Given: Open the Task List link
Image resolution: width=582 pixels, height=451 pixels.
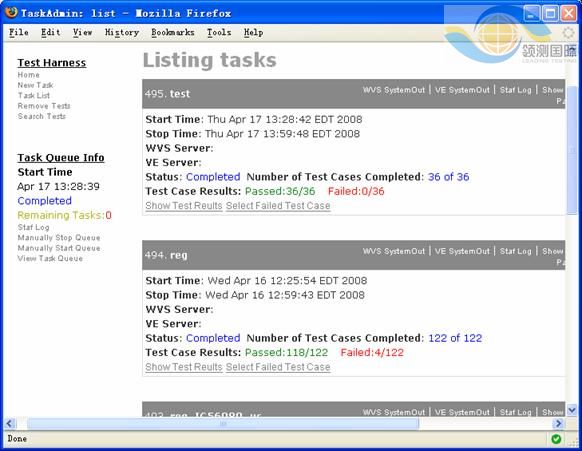Looking at the screenshot, I should click(x=34, y=95).
